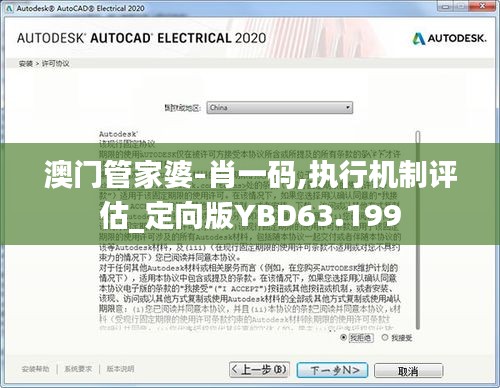Click the 下一步(N) next button
Screen dimensions: 500x388
click(332, 370)
